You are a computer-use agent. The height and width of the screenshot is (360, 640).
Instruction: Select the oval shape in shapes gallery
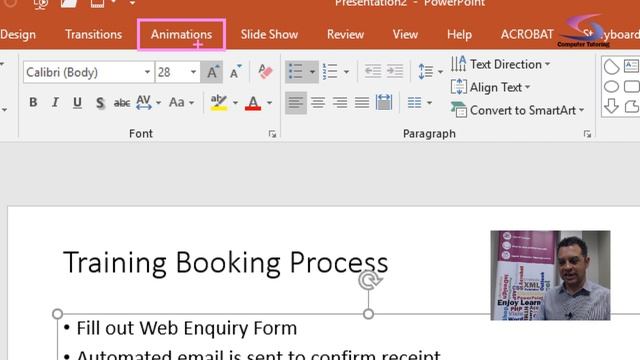[611, 87]
